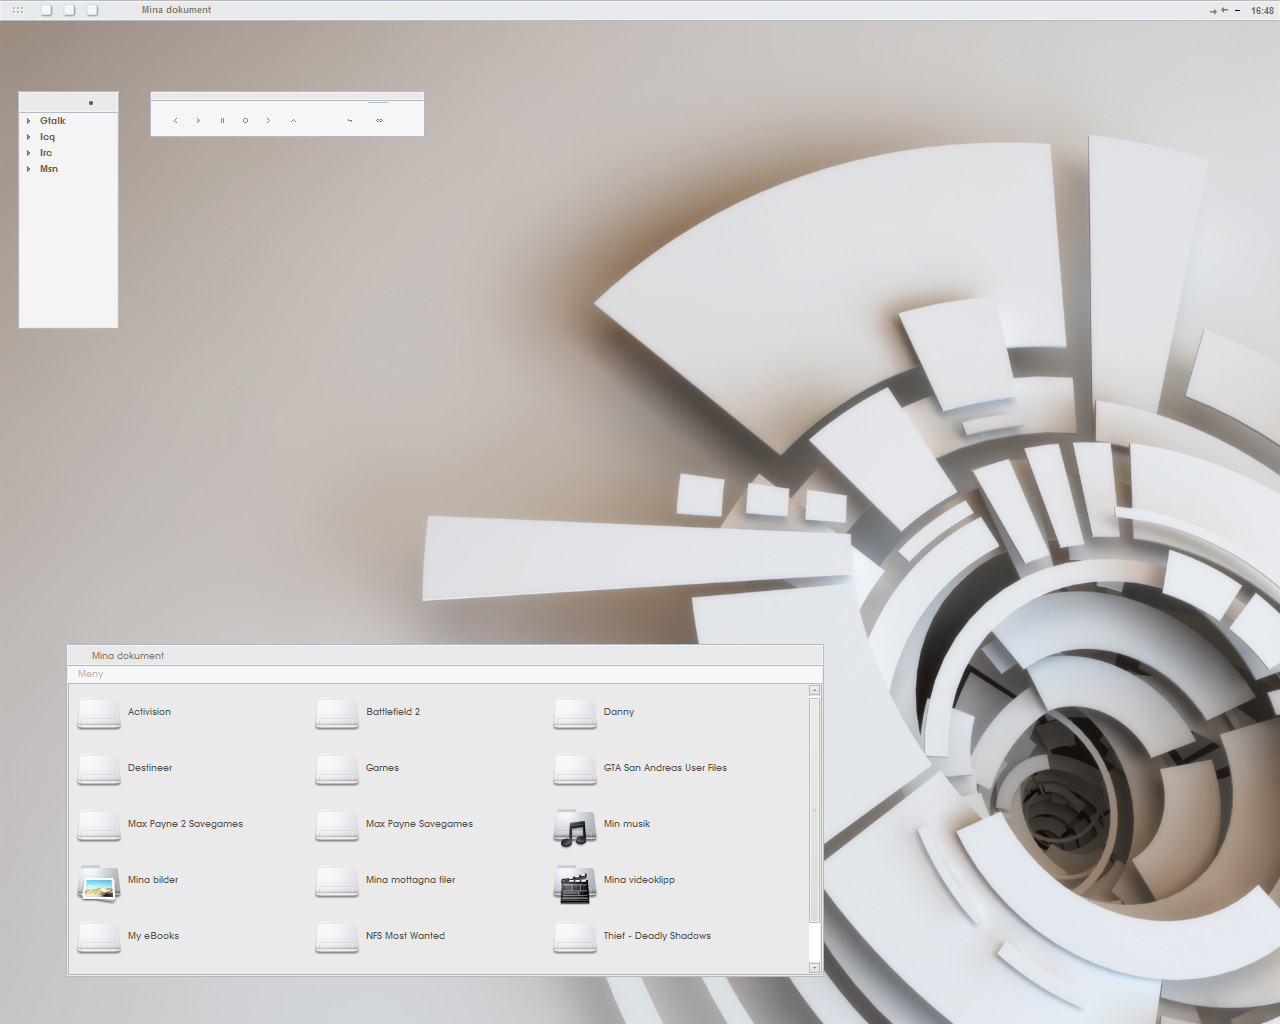Stop playback with the circle button
Viewport: 1280px width, 1024px height.
tap(245, 121)
